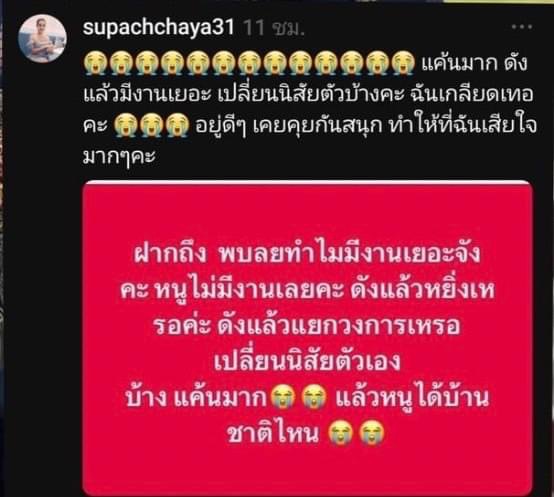
Task: Click the first crying emoji in caption's top row
Action: (94, 63)
